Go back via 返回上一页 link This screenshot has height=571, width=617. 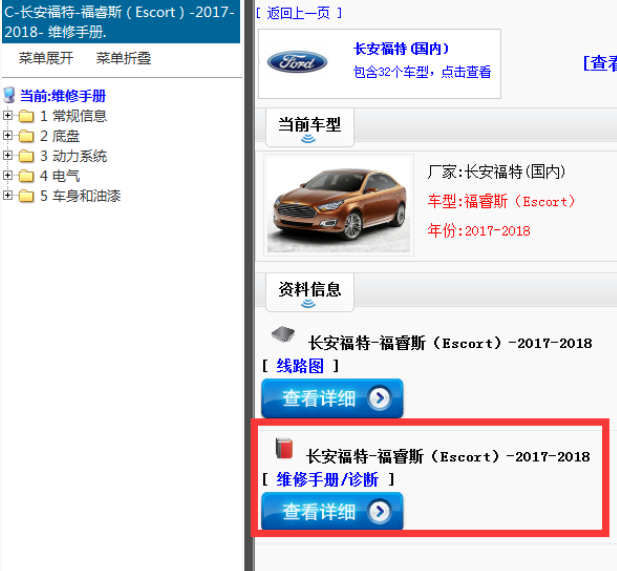tap(299, 13)
